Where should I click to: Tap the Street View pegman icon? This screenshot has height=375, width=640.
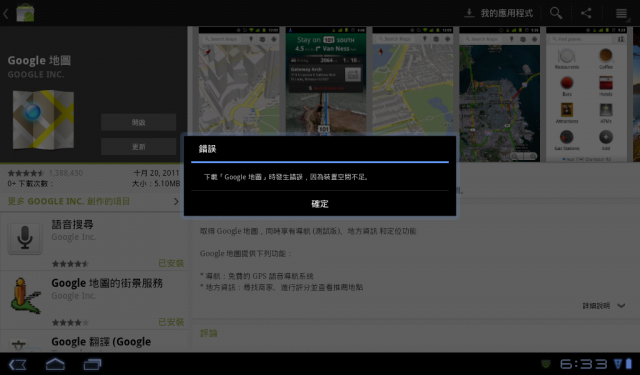[25, 296]
